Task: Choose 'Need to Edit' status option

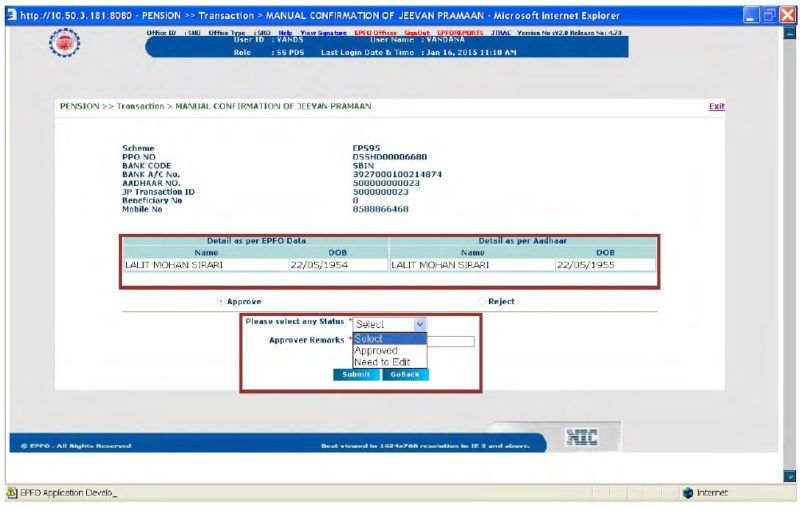Action: tap(381, 363)
